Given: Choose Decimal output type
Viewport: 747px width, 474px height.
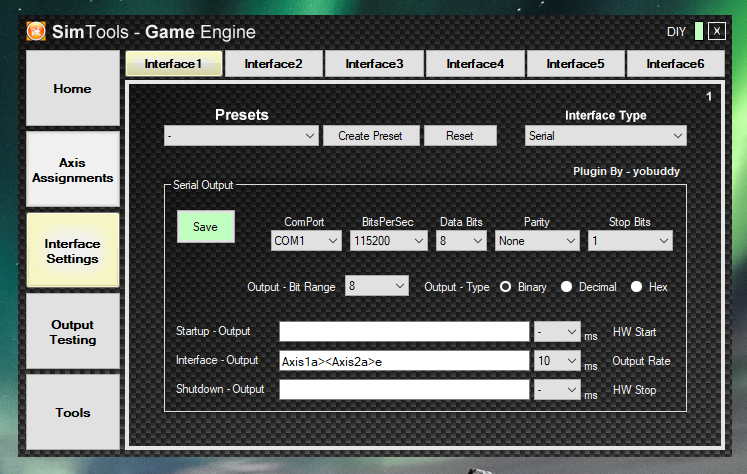Looking at the screenshot, I should pyautogui.click(x=567, y=287).
